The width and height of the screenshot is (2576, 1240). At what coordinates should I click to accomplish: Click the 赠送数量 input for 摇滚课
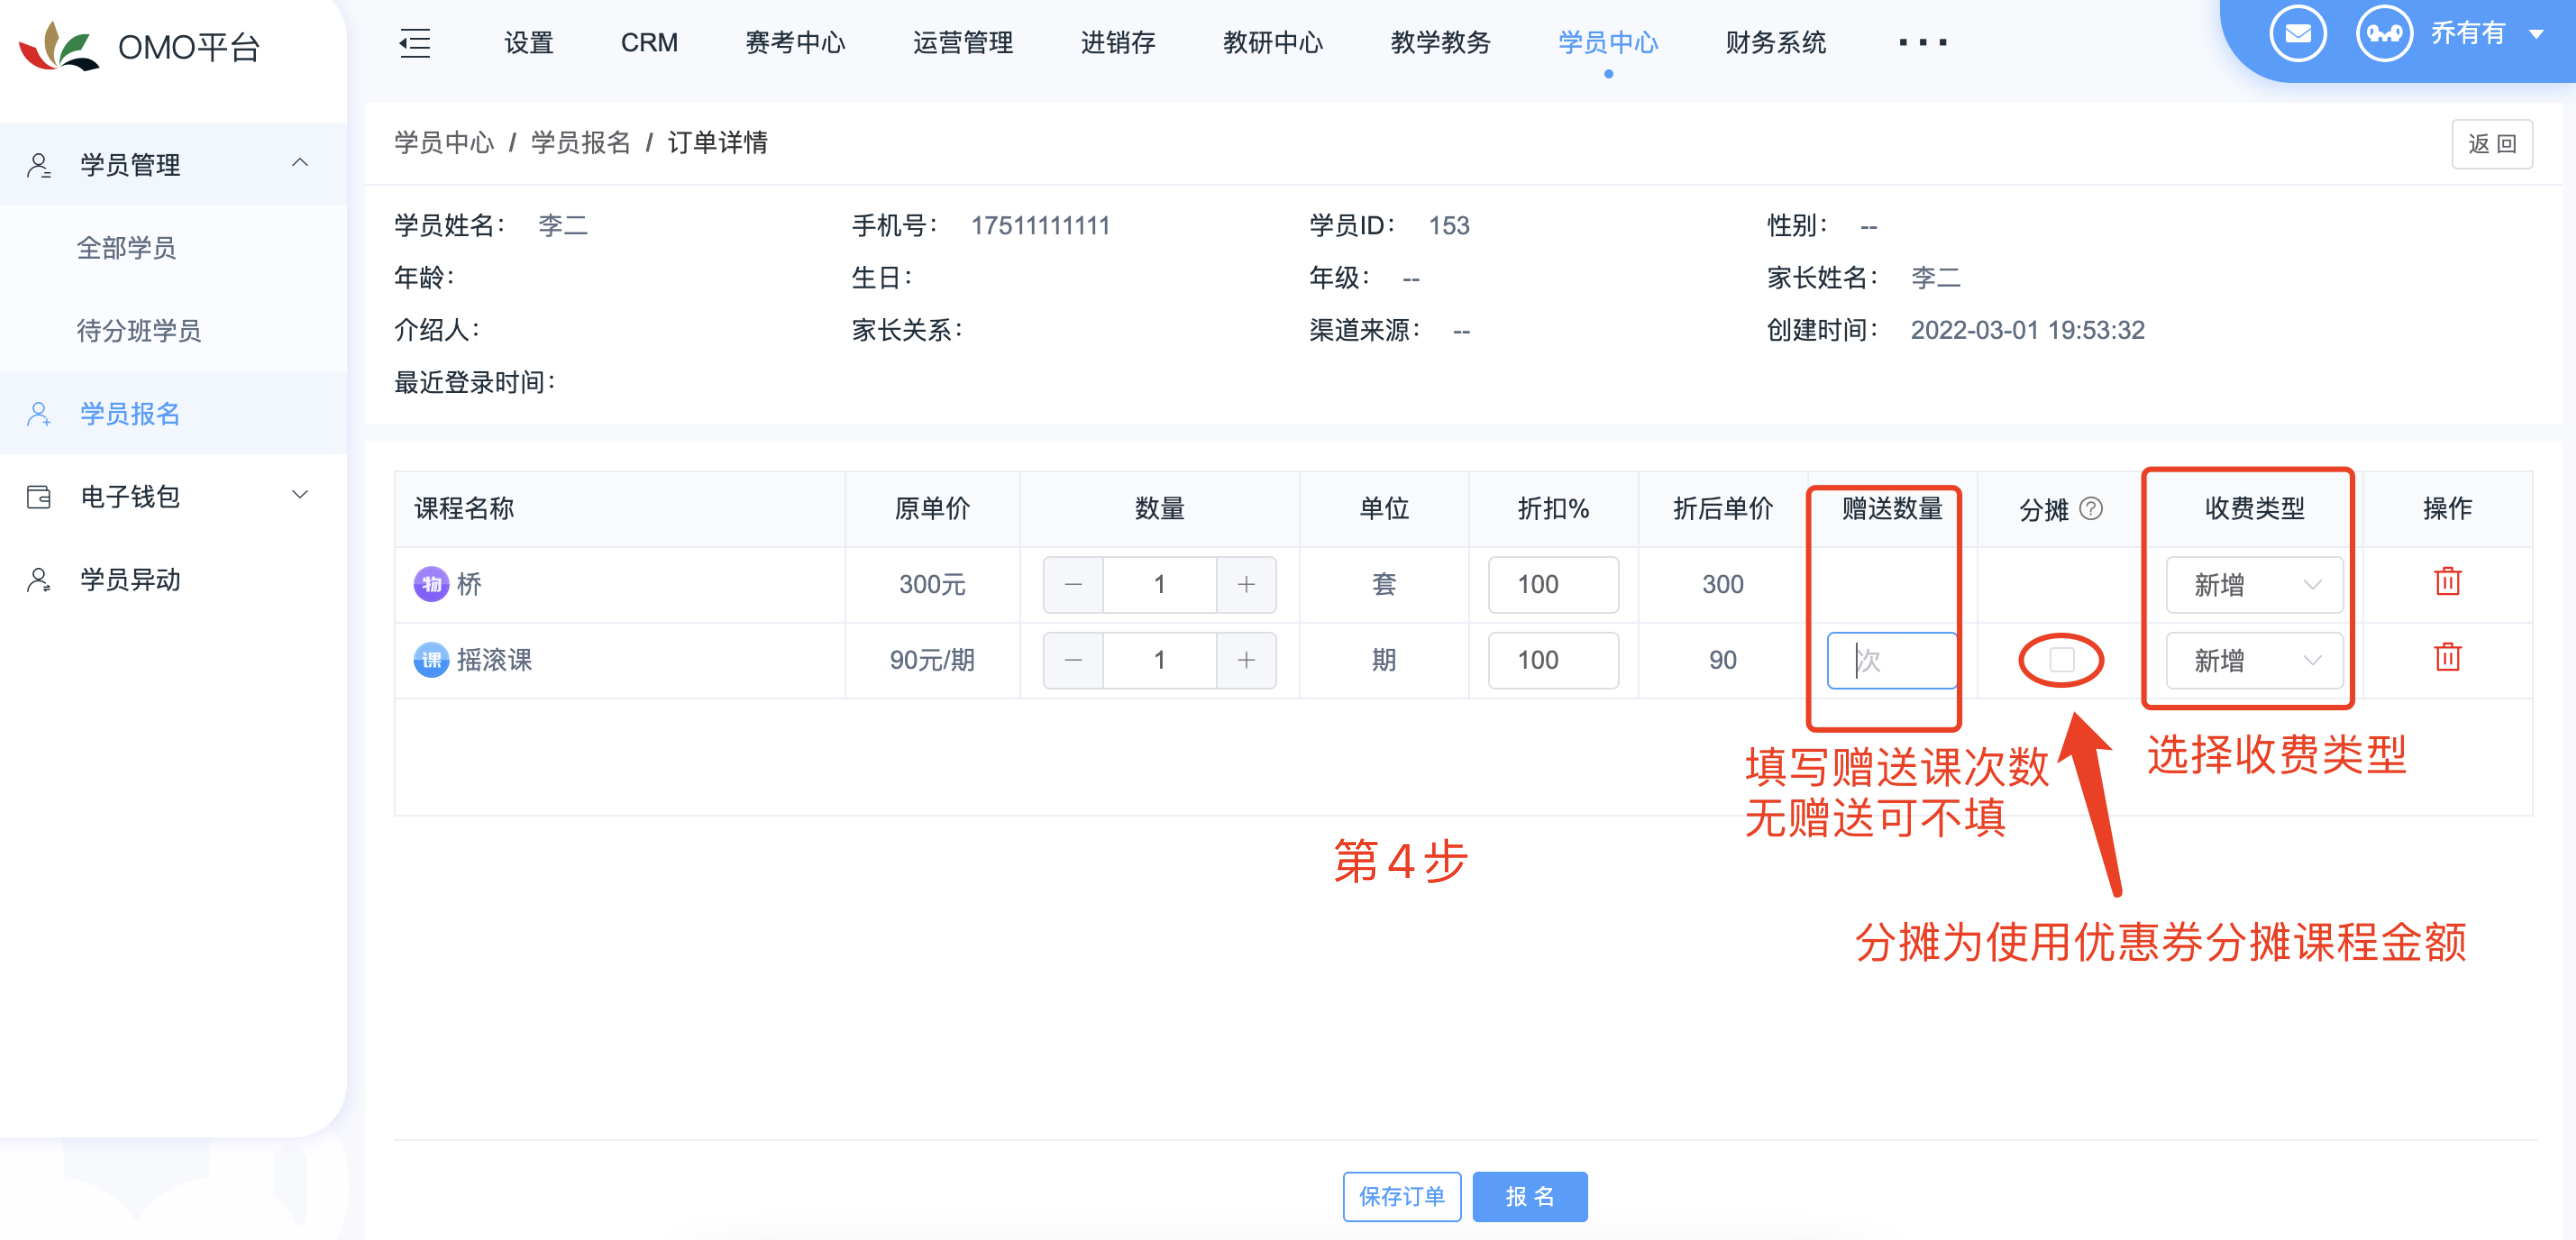[1891, 660]
